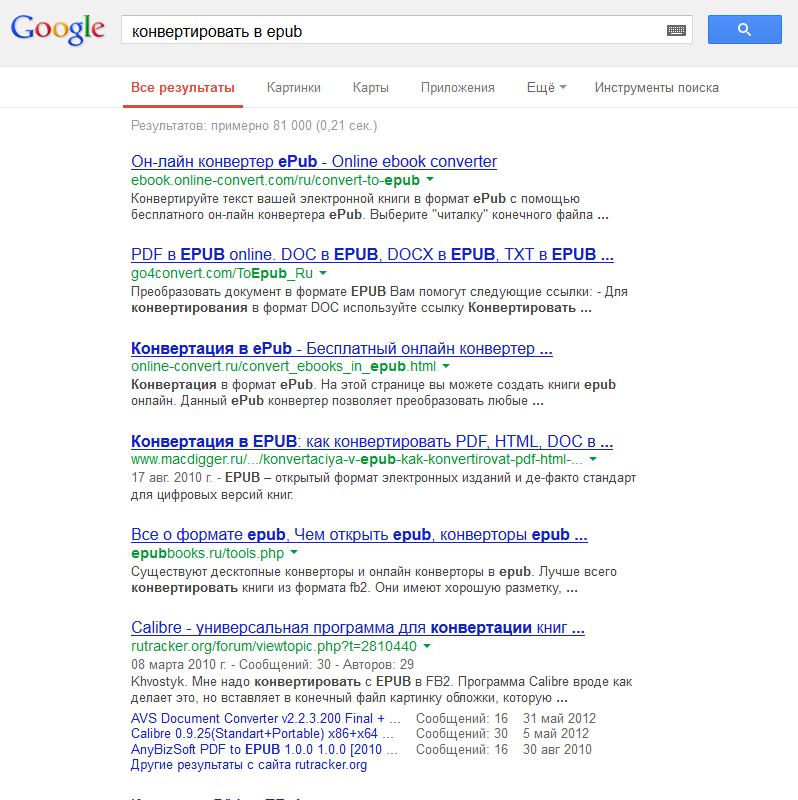Open Calibre универсальная программа result
Viewport: 798px width, 800px height.
tap(358, 627)
